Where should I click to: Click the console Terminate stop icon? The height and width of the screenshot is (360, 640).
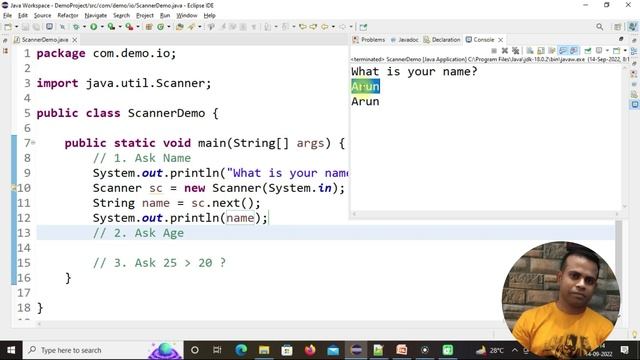[494, 51]
